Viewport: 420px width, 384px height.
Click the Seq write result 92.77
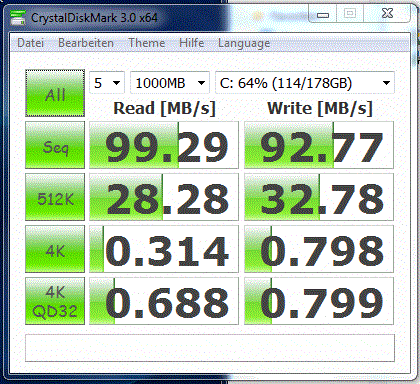[x=319, y=145]
